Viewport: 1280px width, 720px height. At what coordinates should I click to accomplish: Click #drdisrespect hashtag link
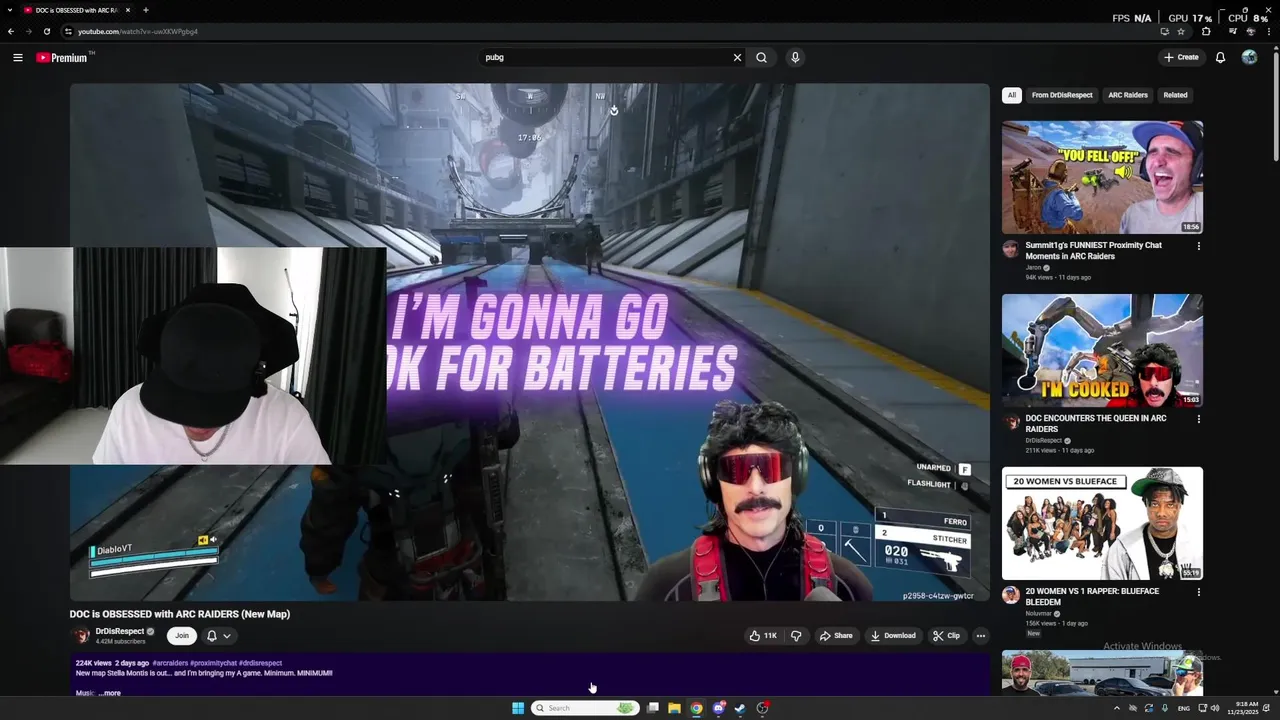pyautogui.click(x=260, y=663)
